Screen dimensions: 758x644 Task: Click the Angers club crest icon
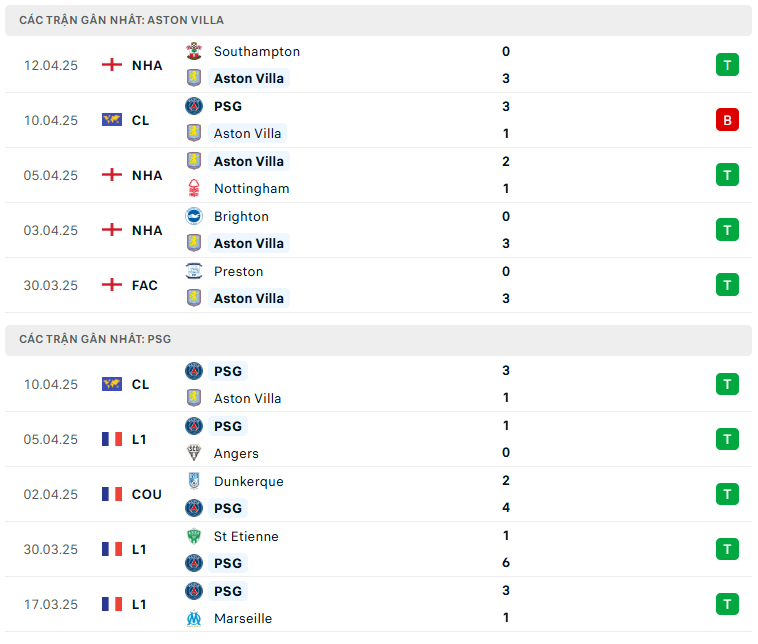point(193,453)
